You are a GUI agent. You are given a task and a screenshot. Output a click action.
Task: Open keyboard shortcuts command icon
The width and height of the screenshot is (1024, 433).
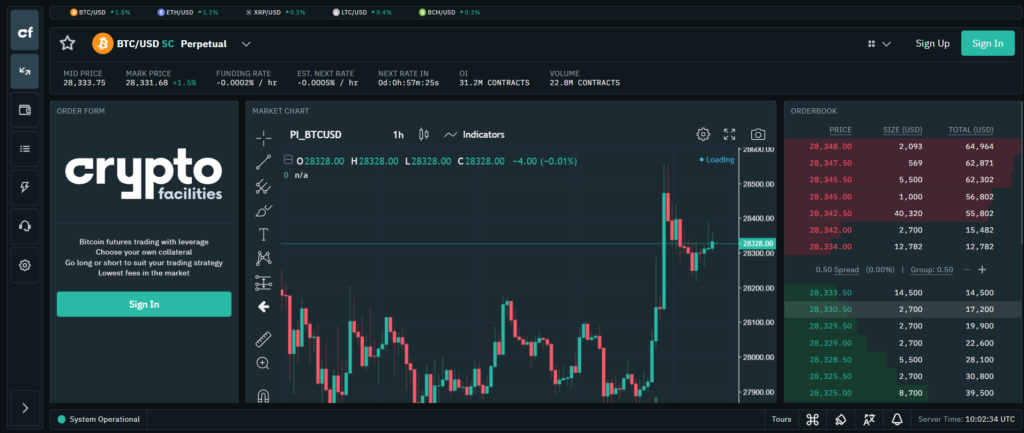pyautogui.click(x=812, y=419)
